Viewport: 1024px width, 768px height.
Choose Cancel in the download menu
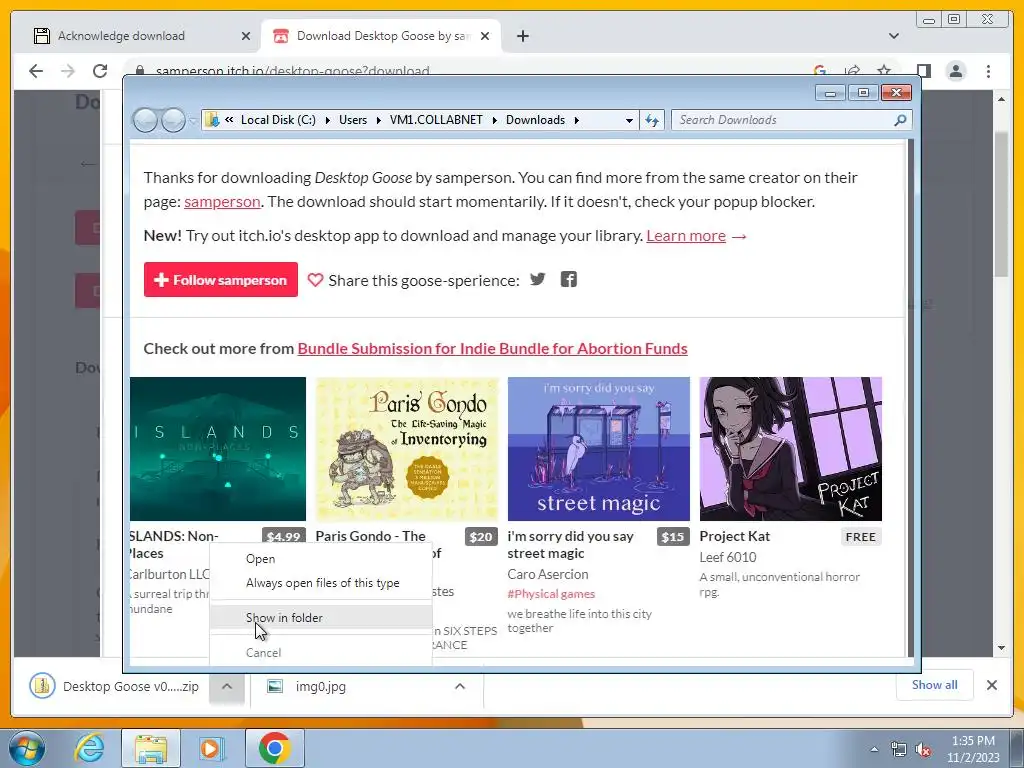321,652
